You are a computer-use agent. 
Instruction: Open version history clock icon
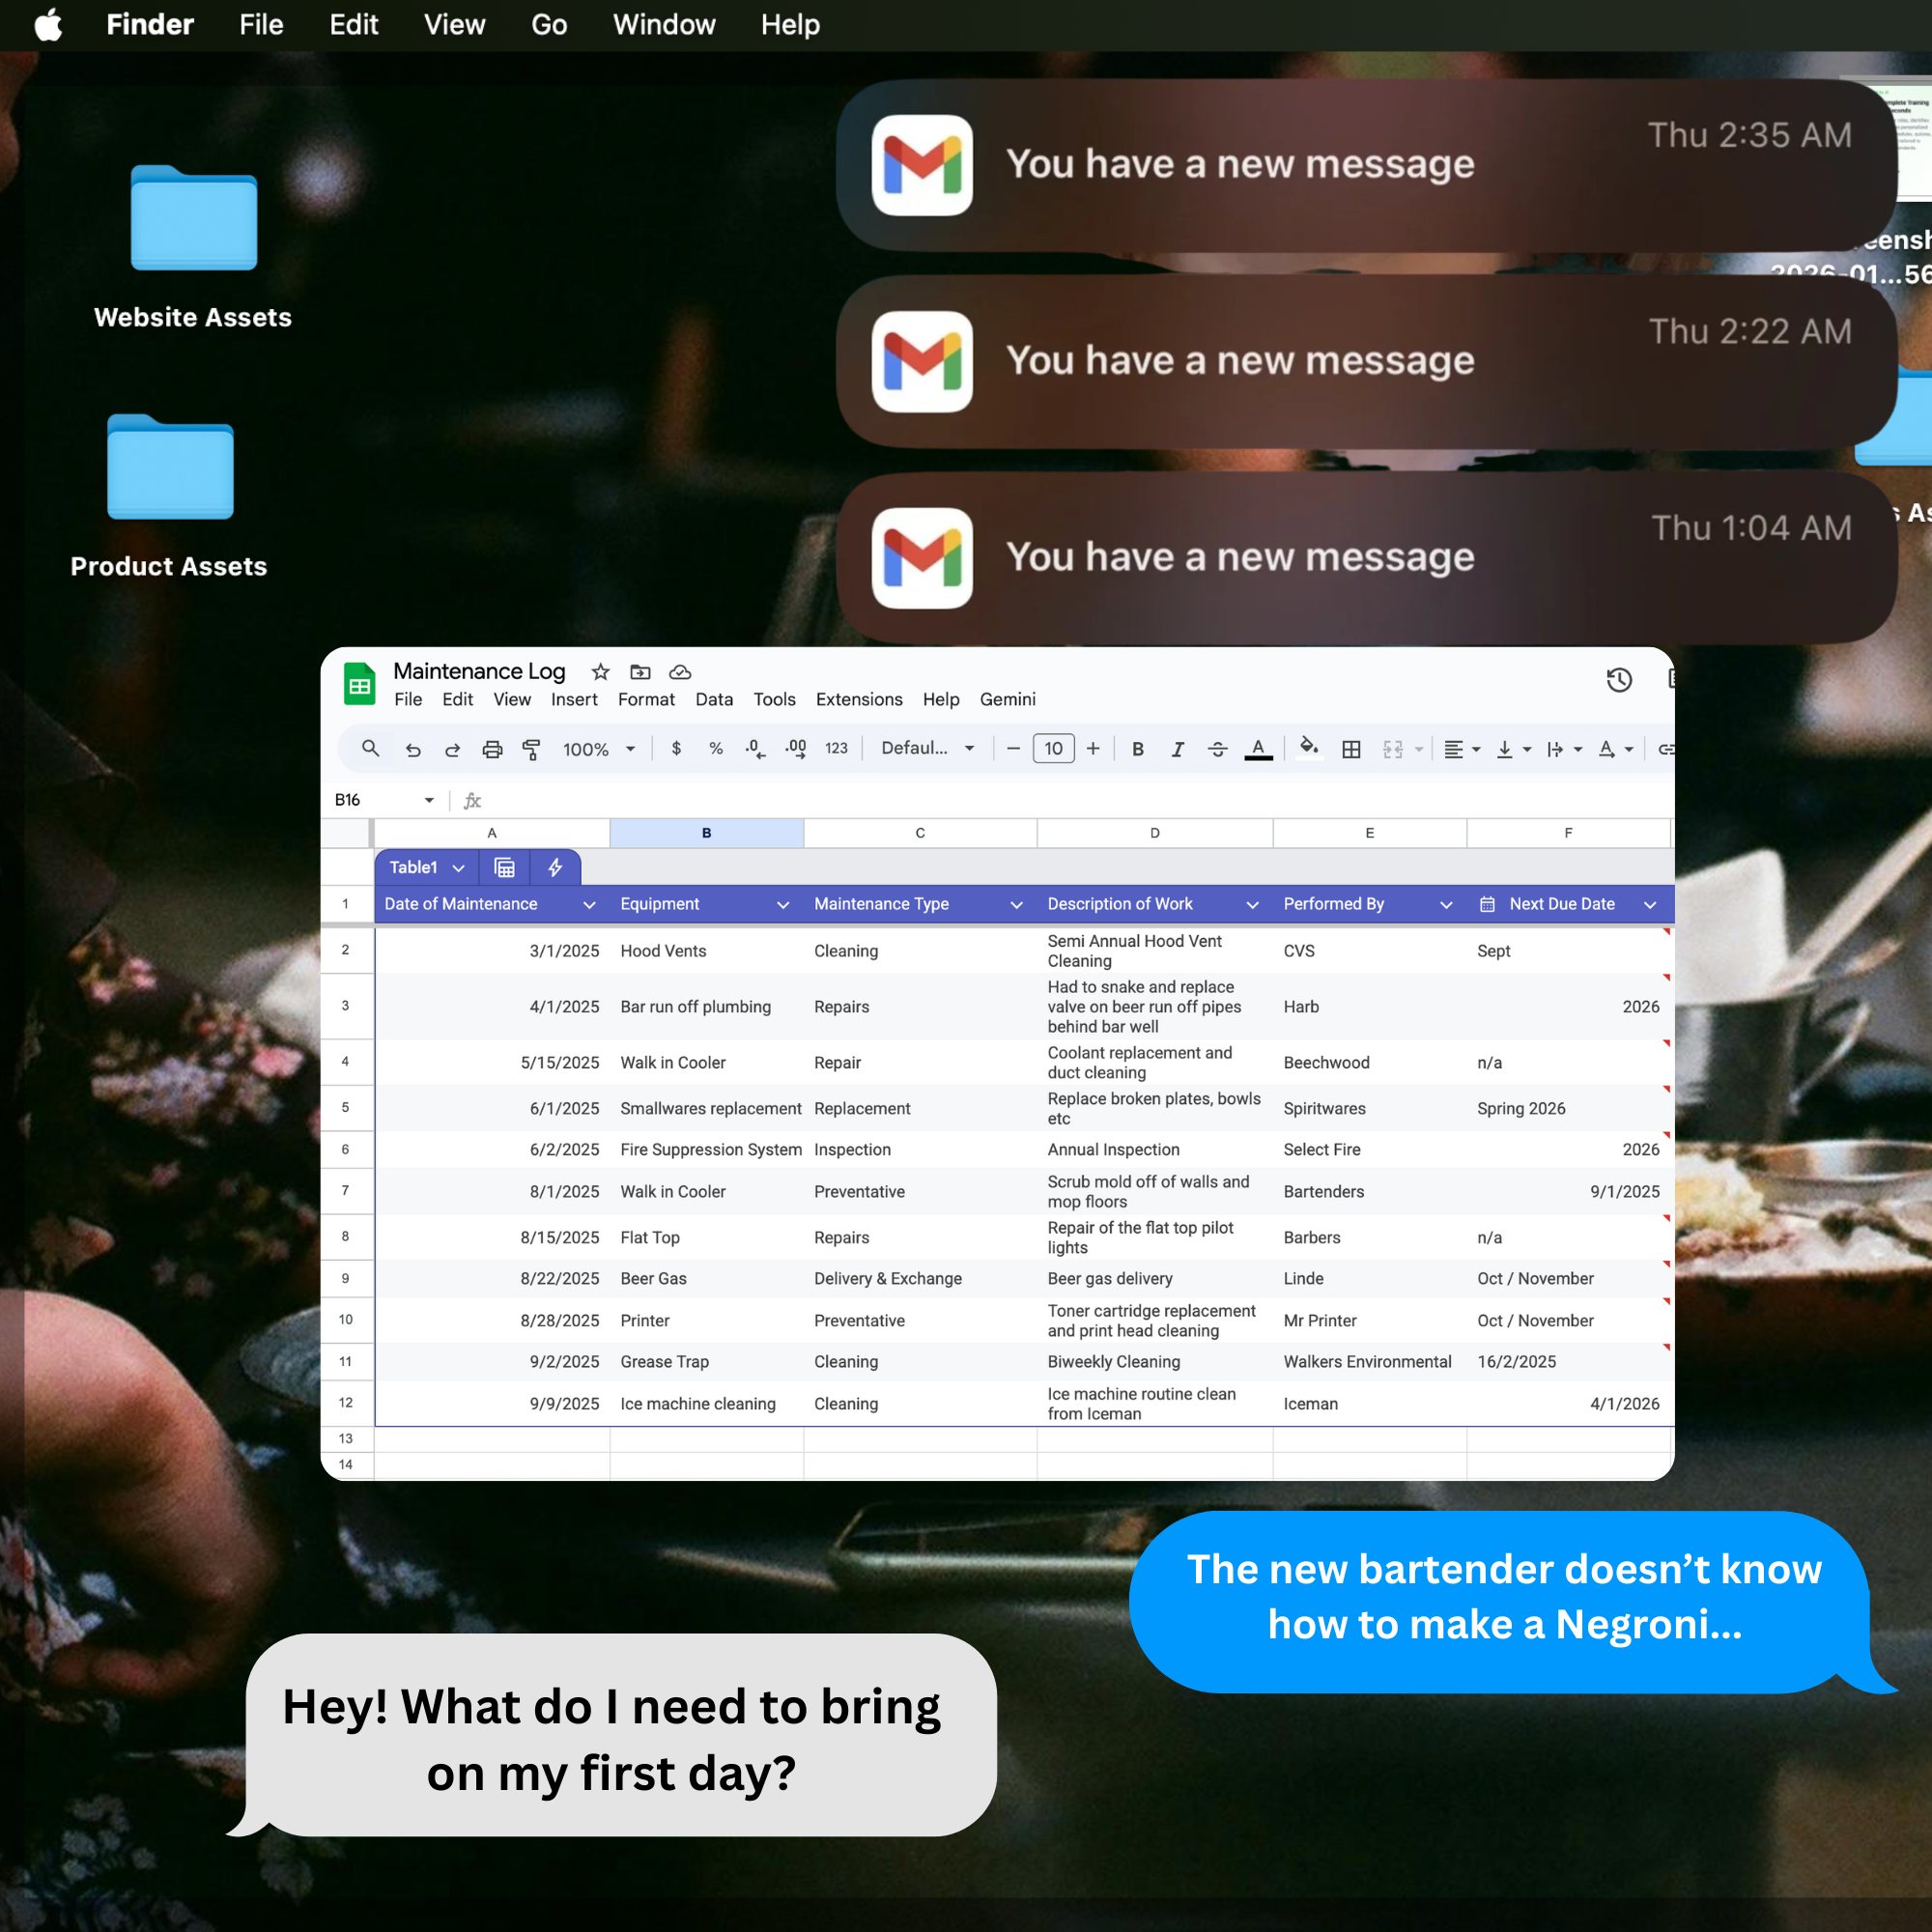tap(1619, 680)
